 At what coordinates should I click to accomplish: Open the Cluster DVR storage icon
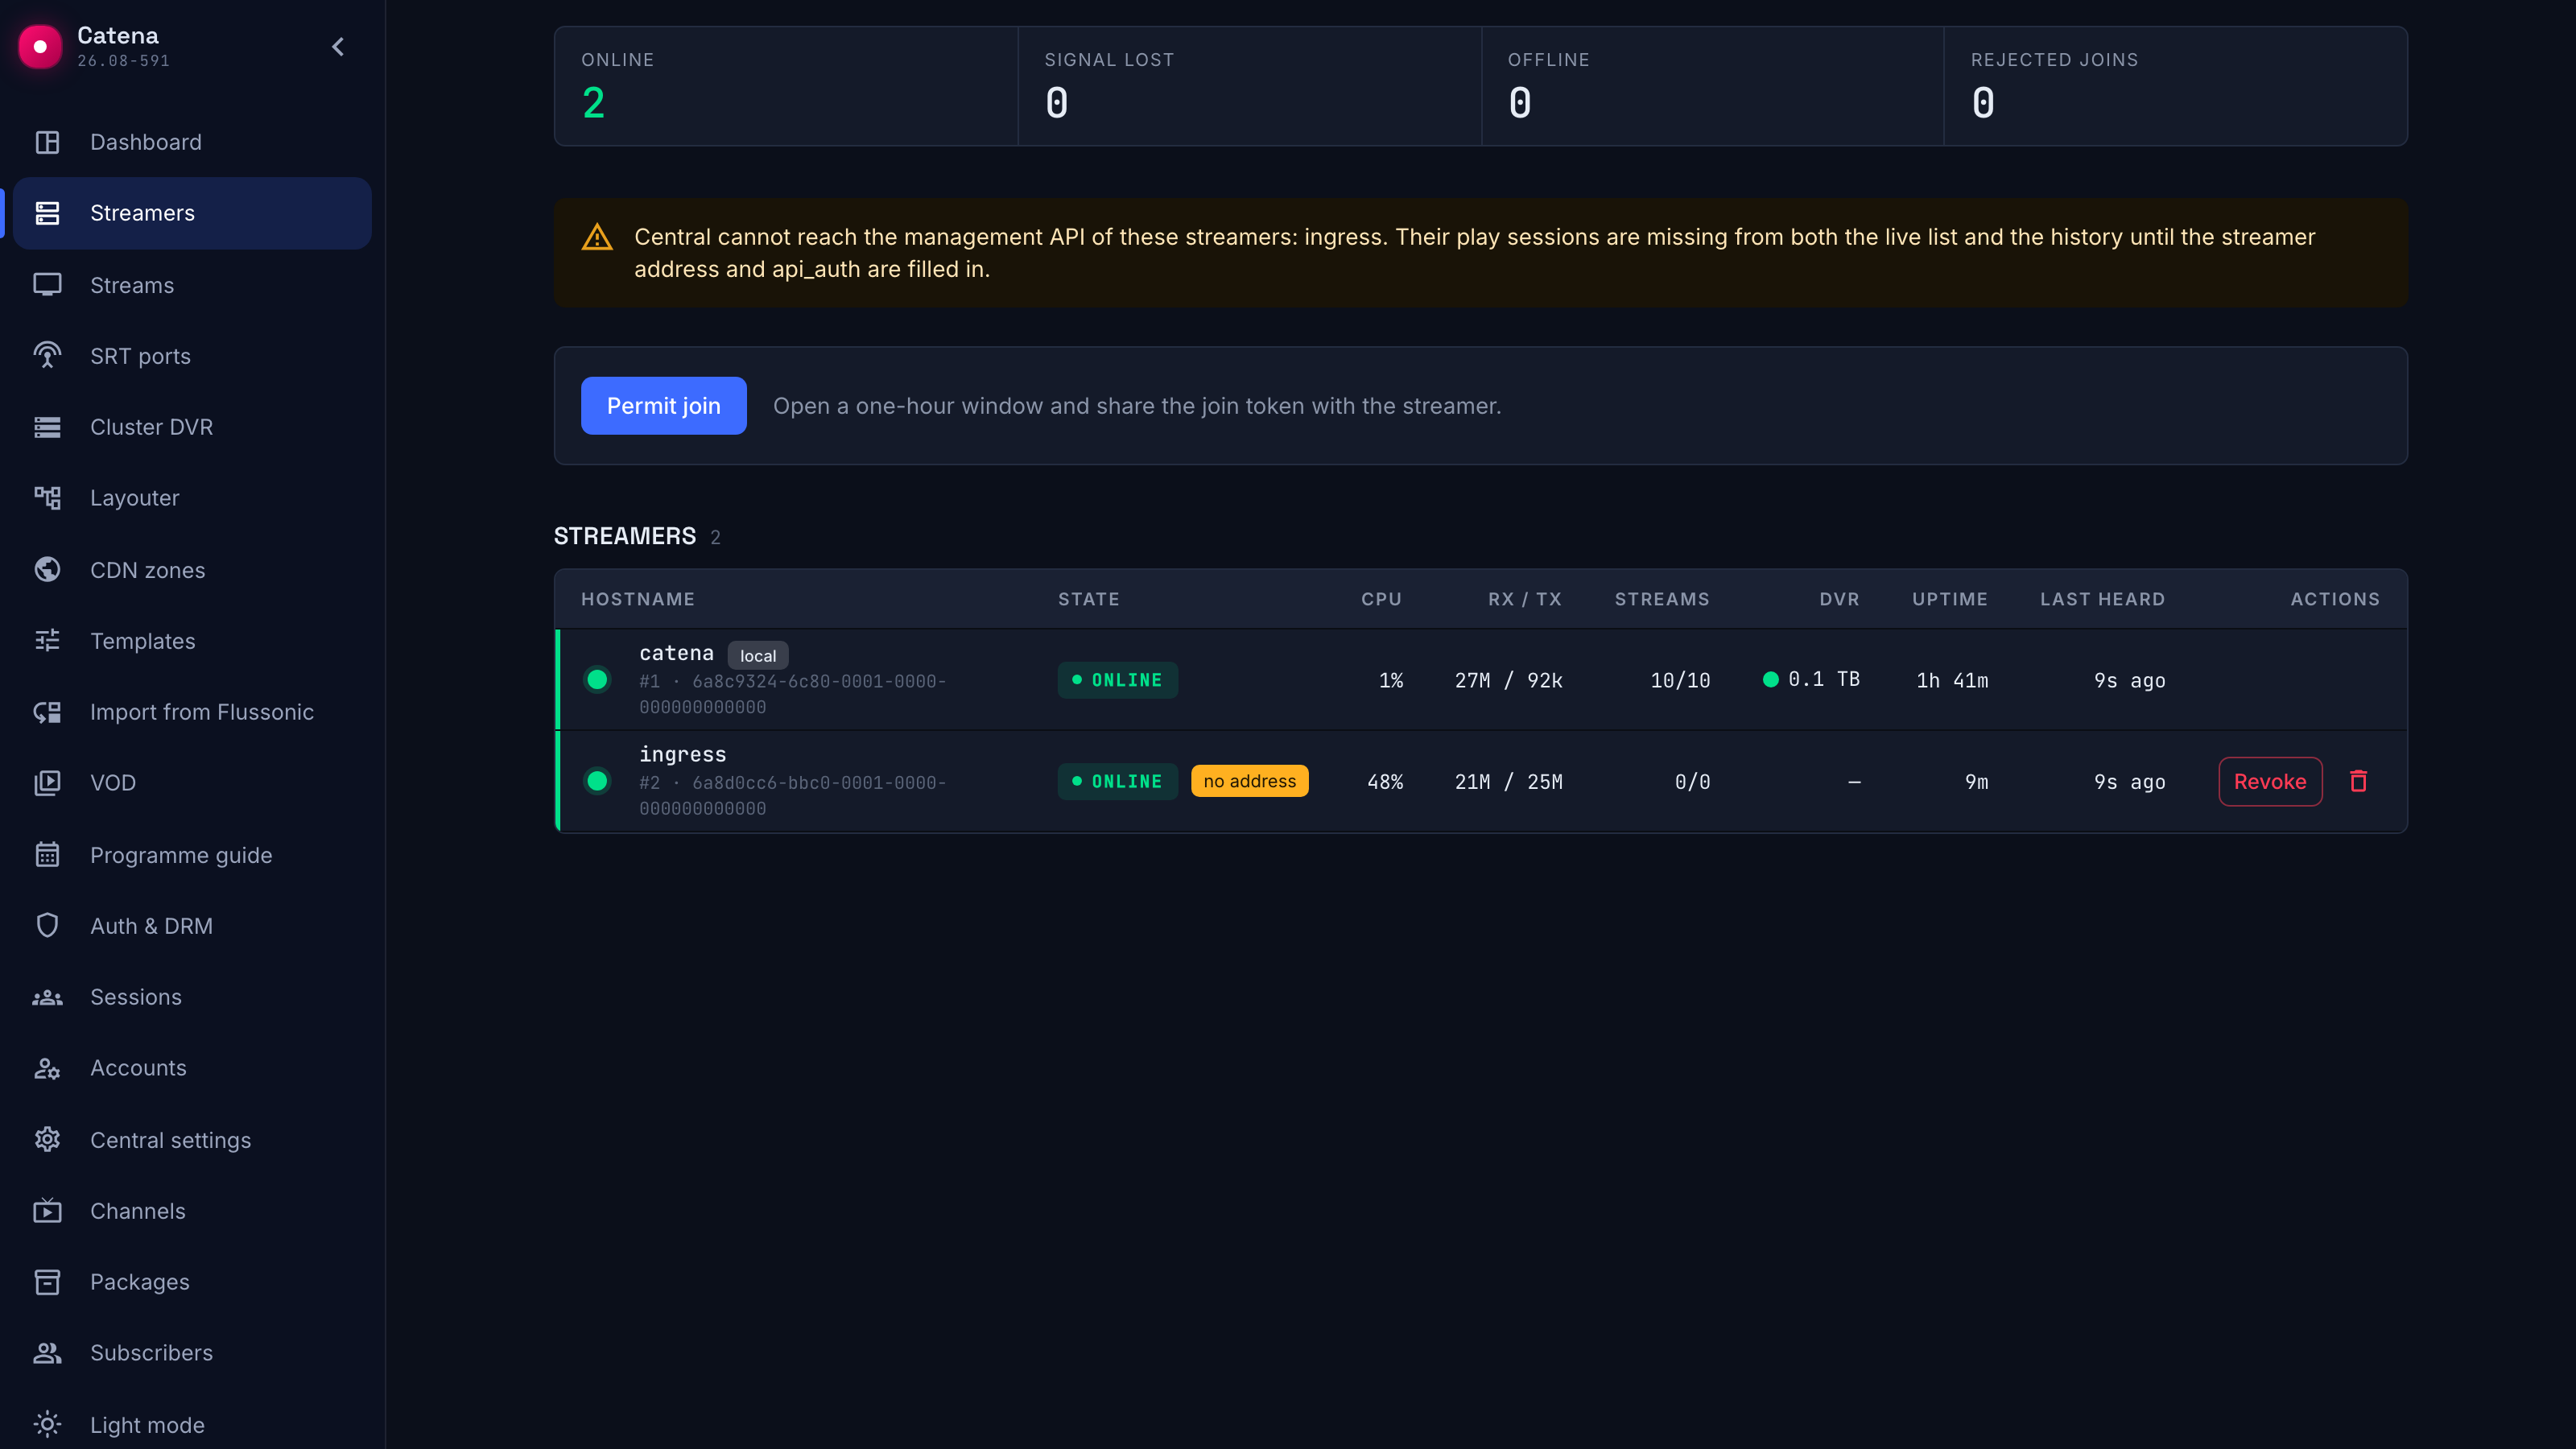pyautogui.click(x=47, y=427)
